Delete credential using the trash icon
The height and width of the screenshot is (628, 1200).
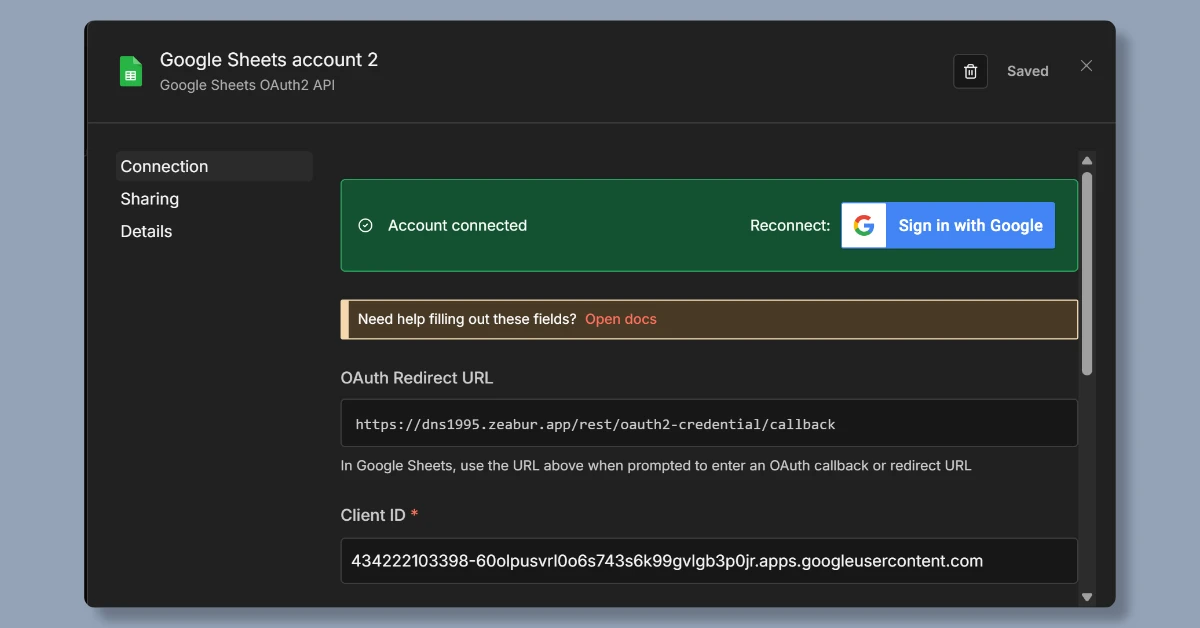point(970,71)
